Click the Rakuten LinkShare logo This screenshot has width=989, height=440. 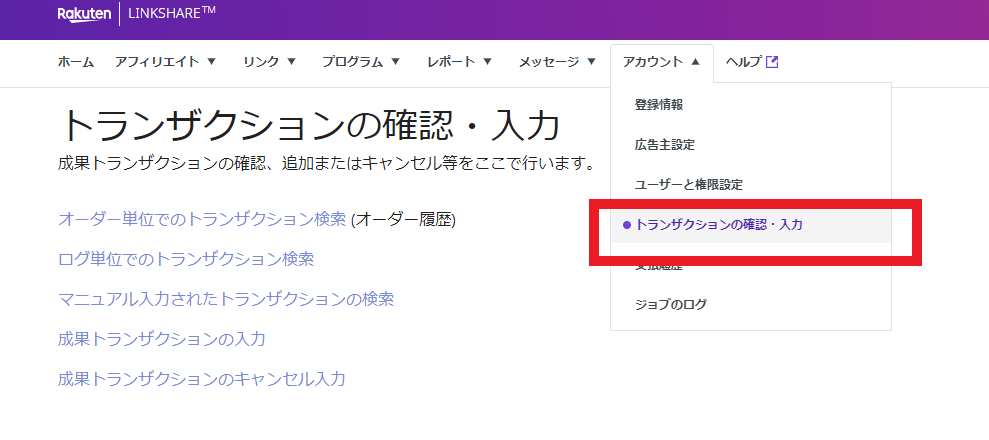pos(136,13)
